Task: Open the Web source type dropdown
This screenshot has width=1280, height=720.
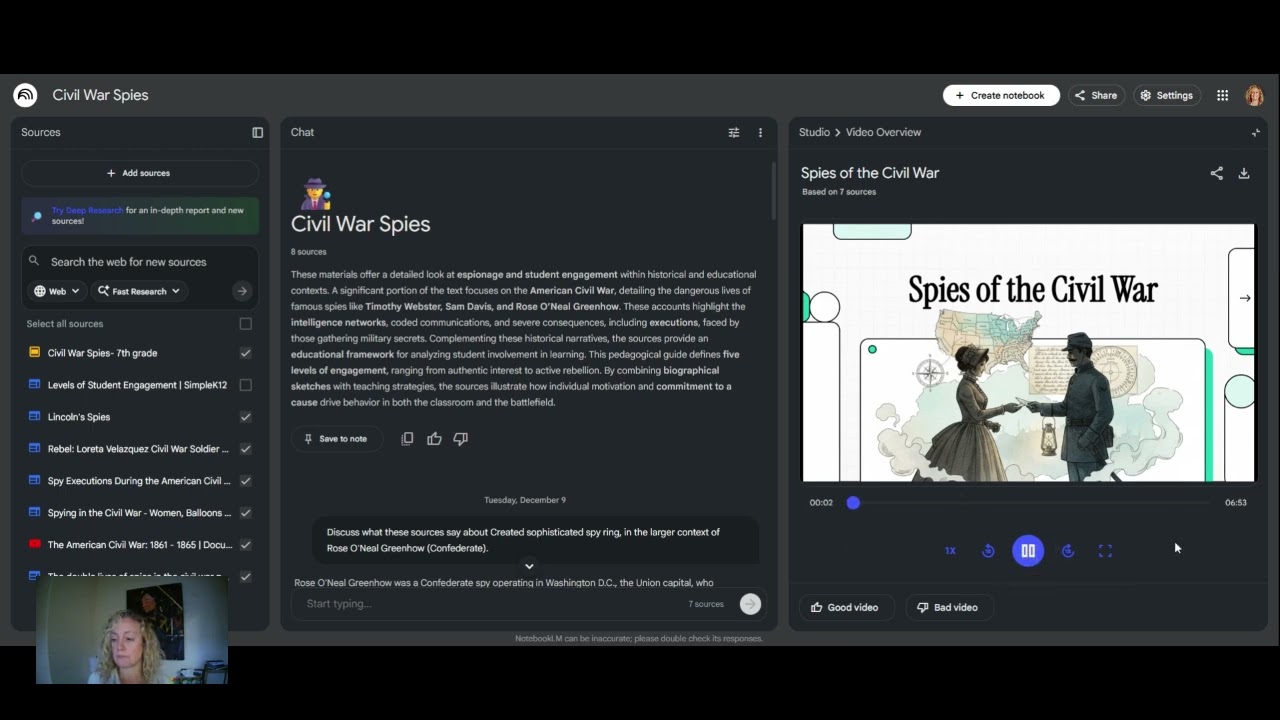Action: (x=57, y=291)
